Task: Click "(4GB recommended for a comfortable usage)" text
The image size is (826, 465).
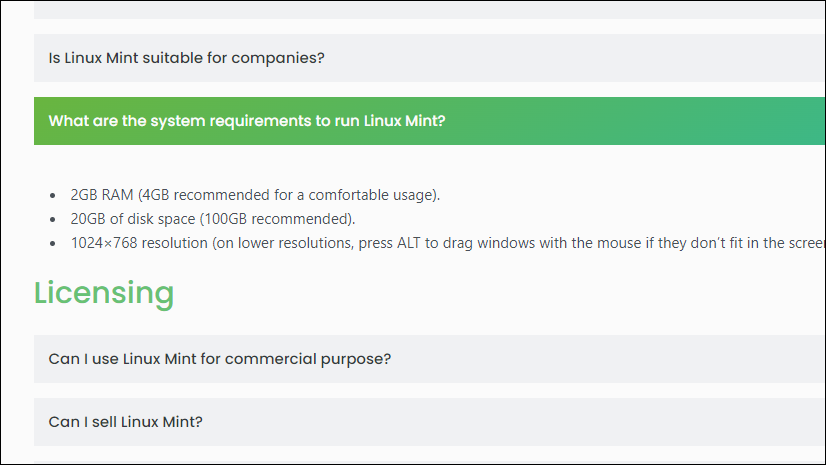Action: pos(289,195)
